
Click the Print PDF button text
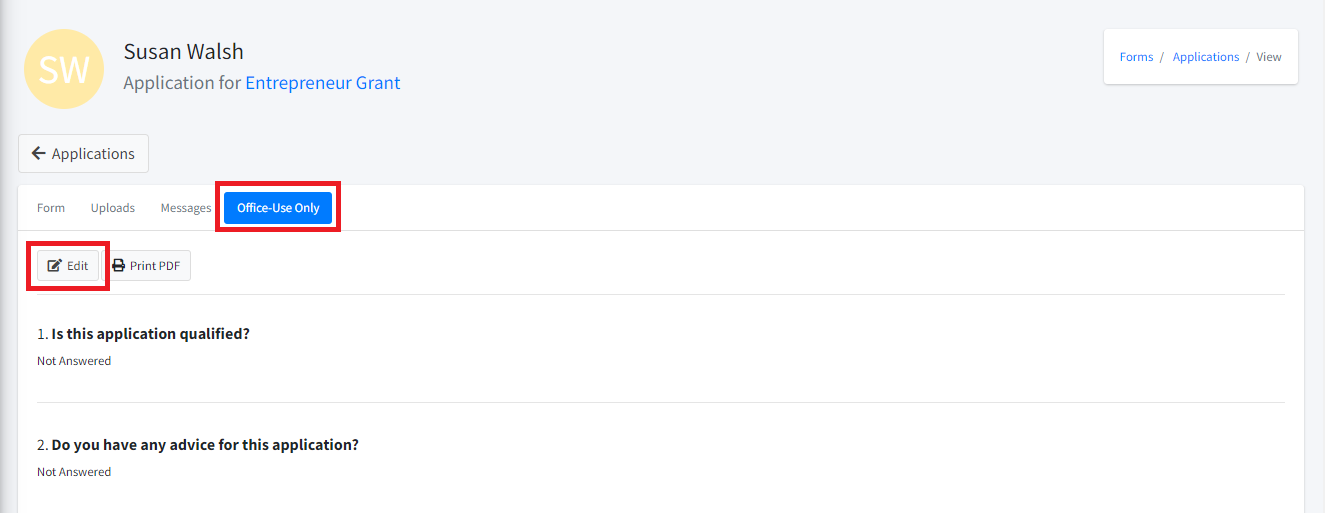[x=155, y=266]
